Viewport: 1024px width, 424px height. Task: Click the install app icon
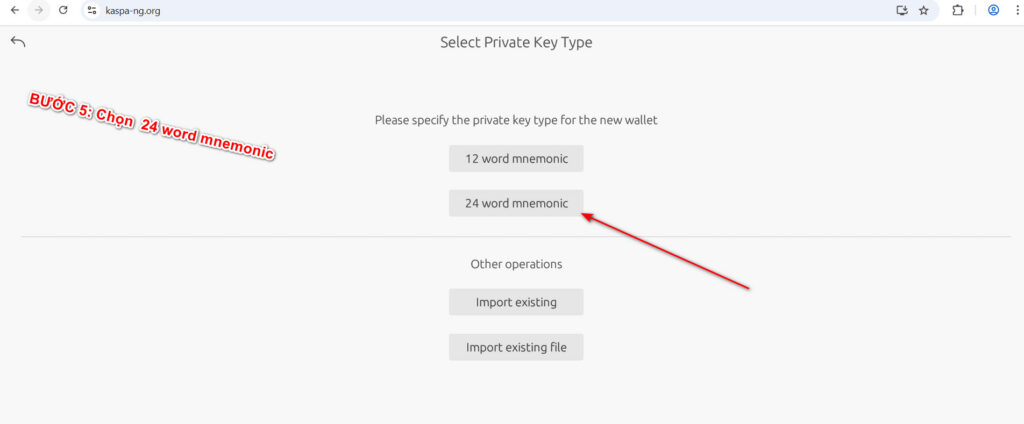(902, 10)
